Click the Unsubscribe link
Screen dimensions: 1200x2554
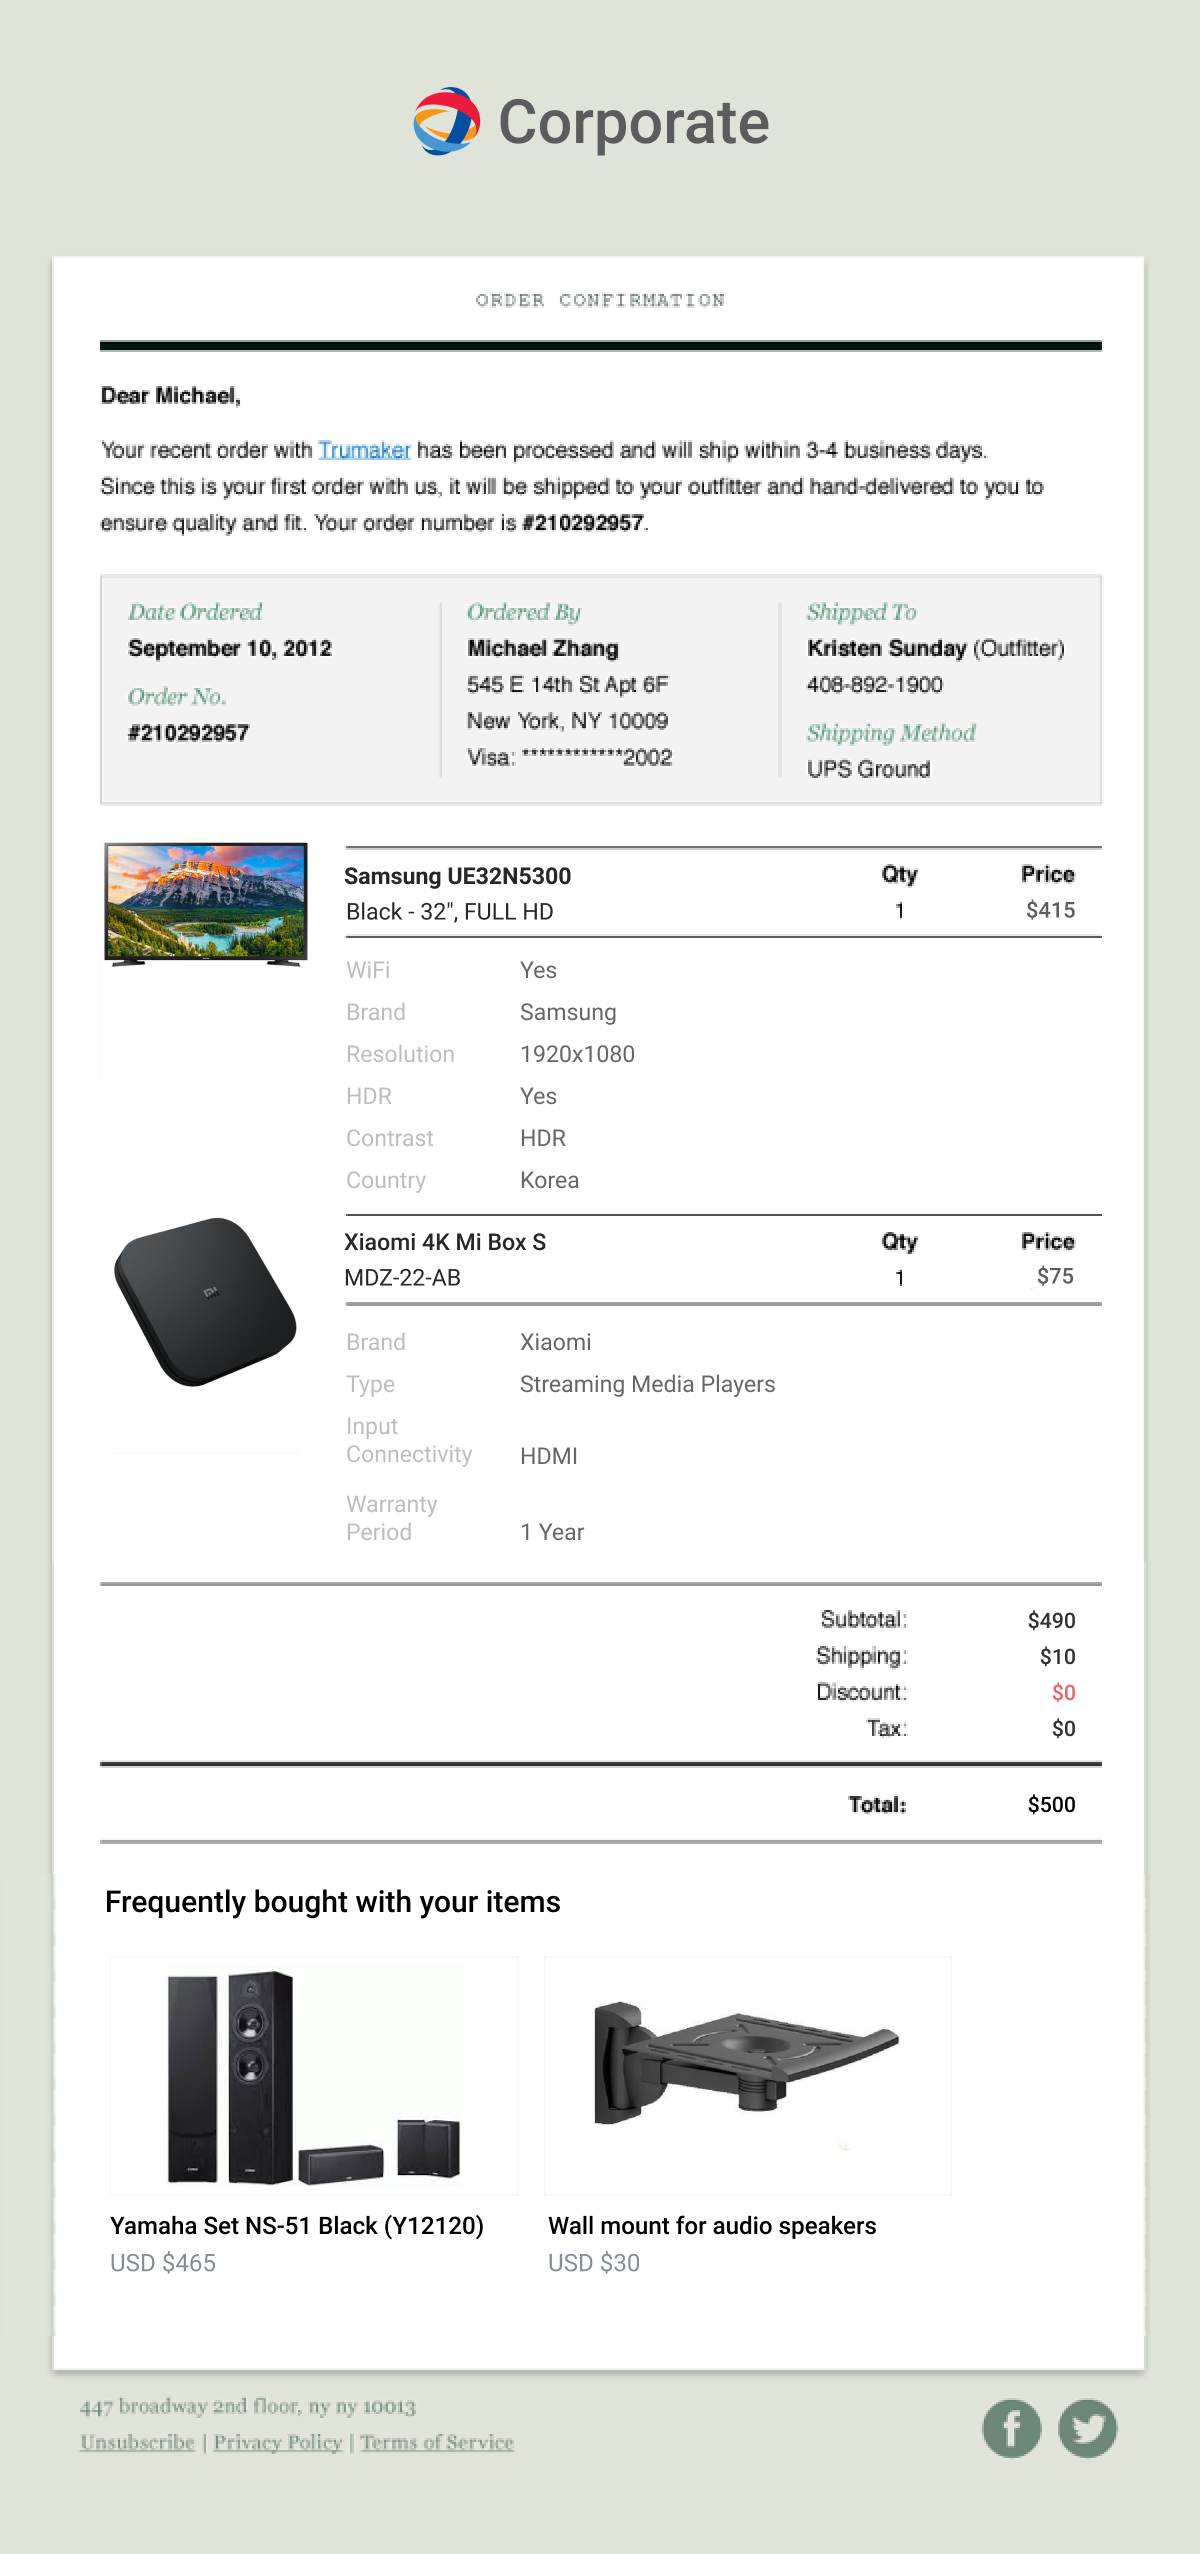[137, 2442]
